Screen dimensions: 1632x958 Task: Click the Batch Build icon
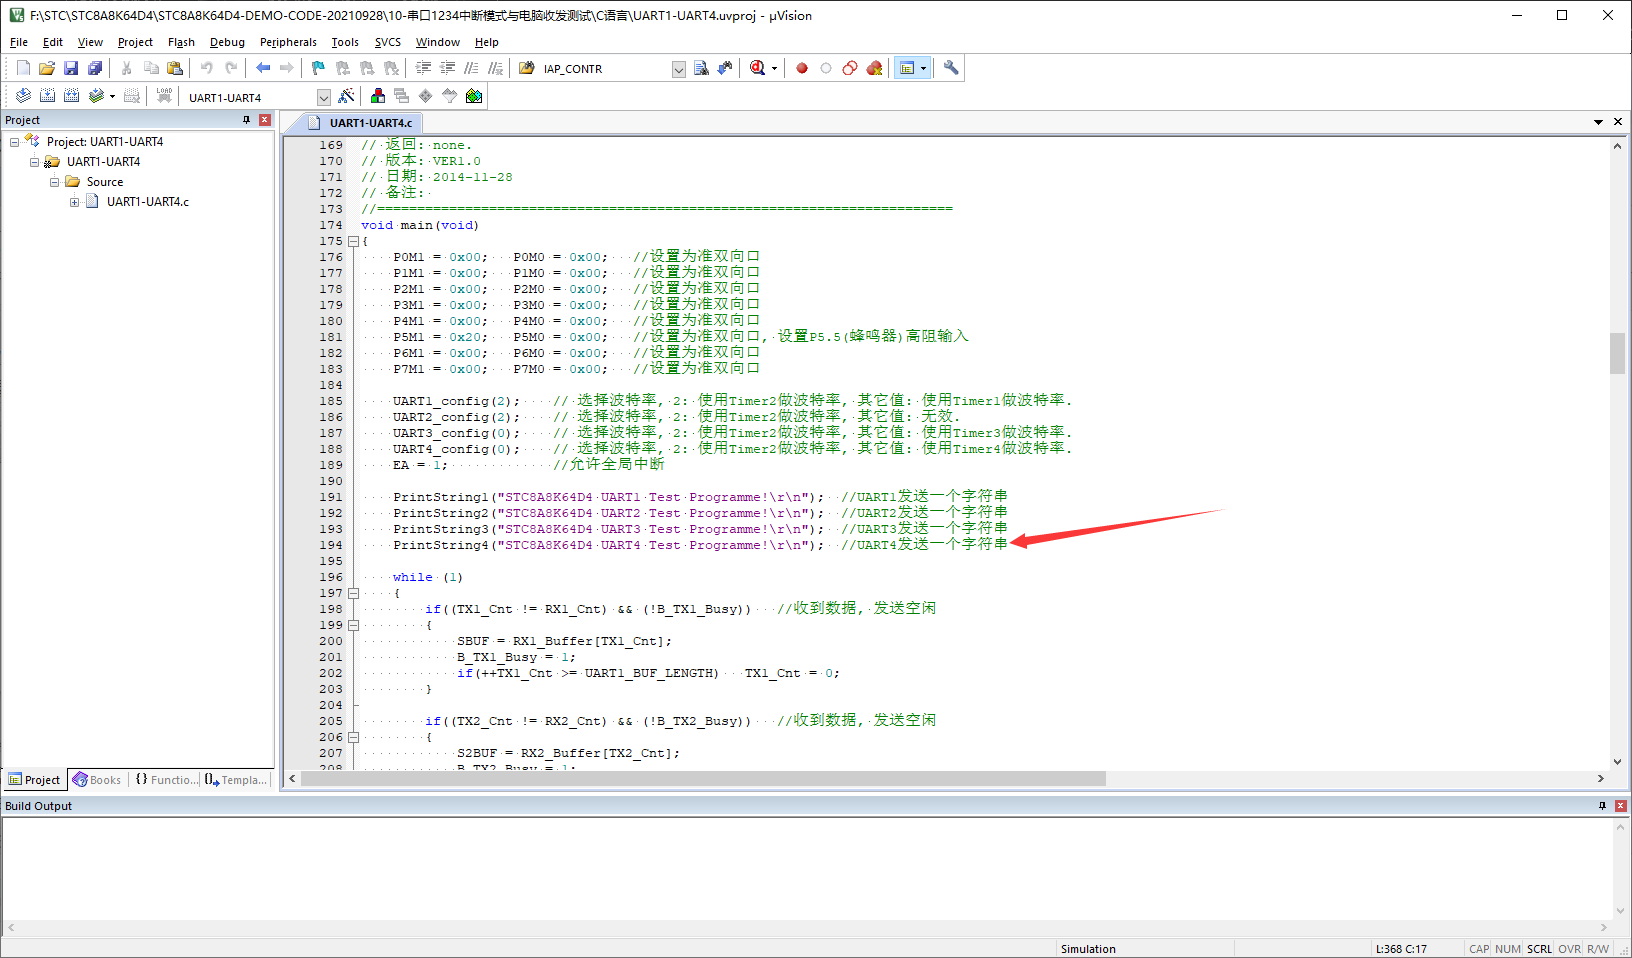[x=96, y=96]
